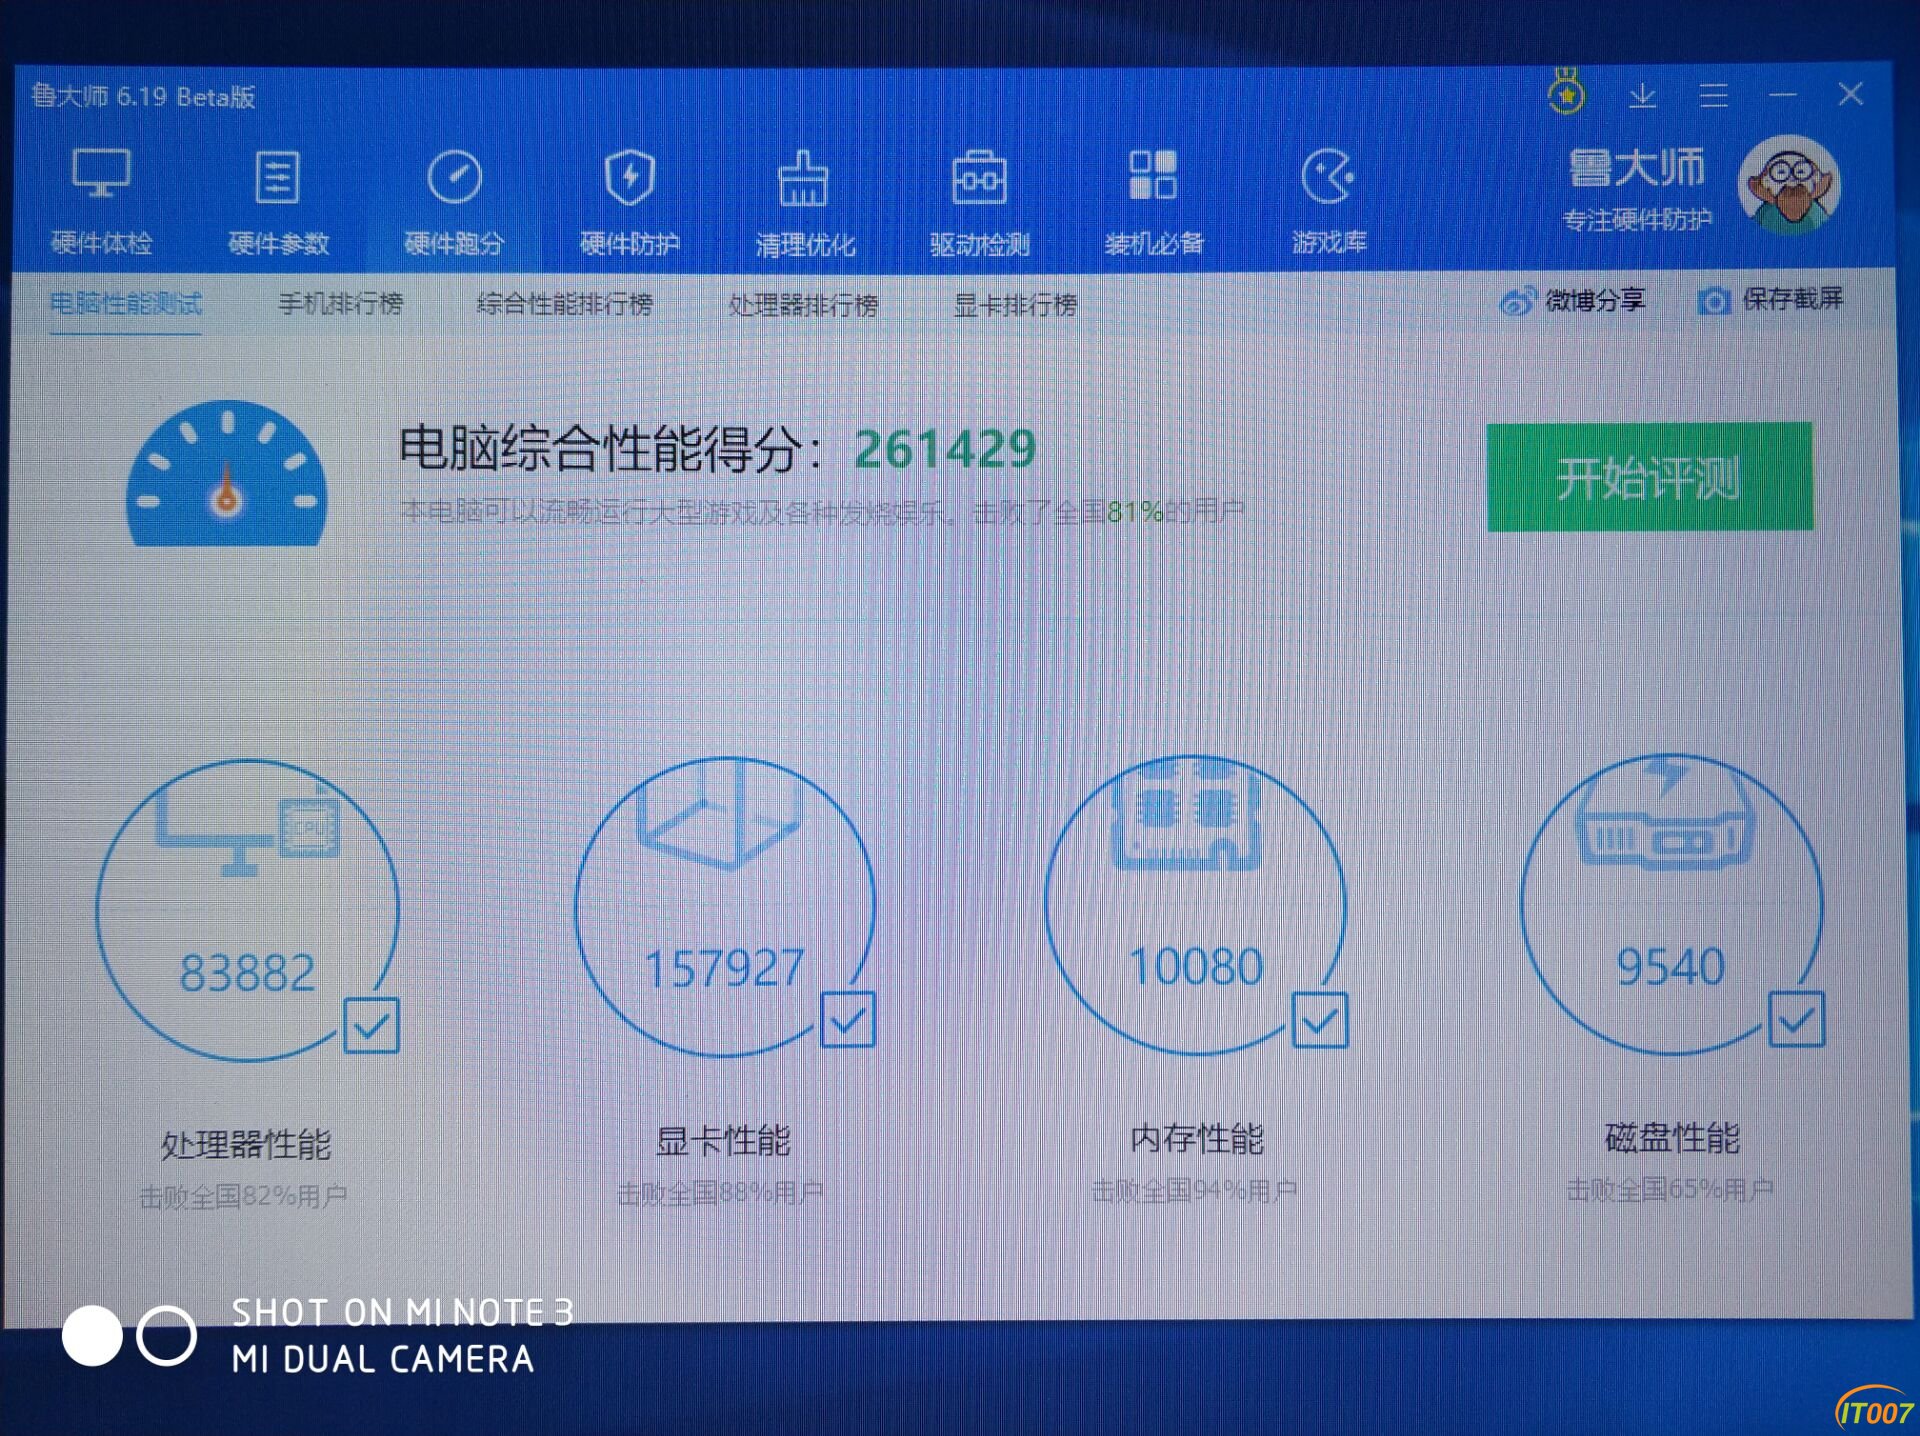The image size is (1920, 1436).
Task: Toggle the 磁盘性能 test checkbox
Action: [x=1797, y=1019]
